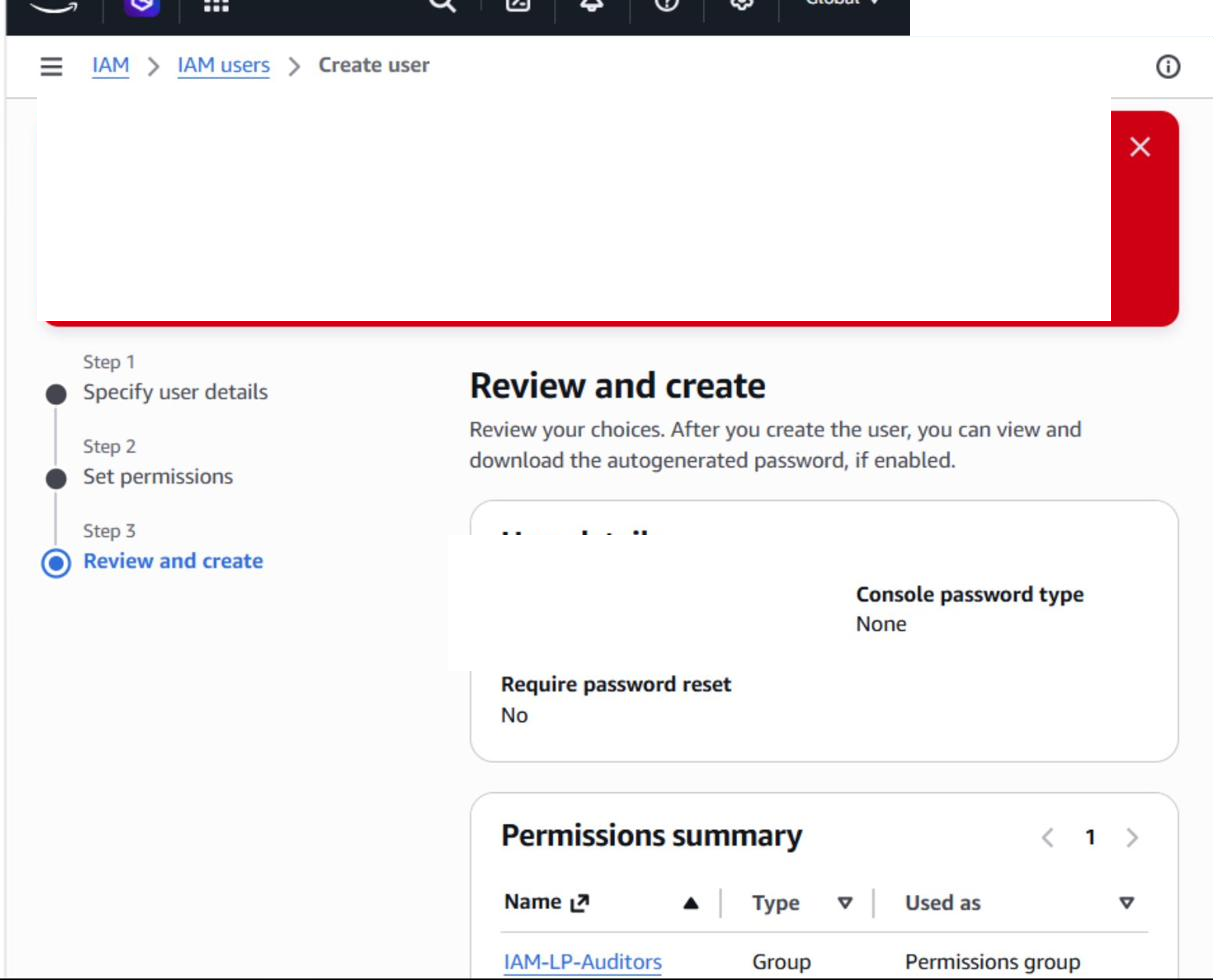Click the Require password reset label
1232x980 pixels.
tap(616, 685)
